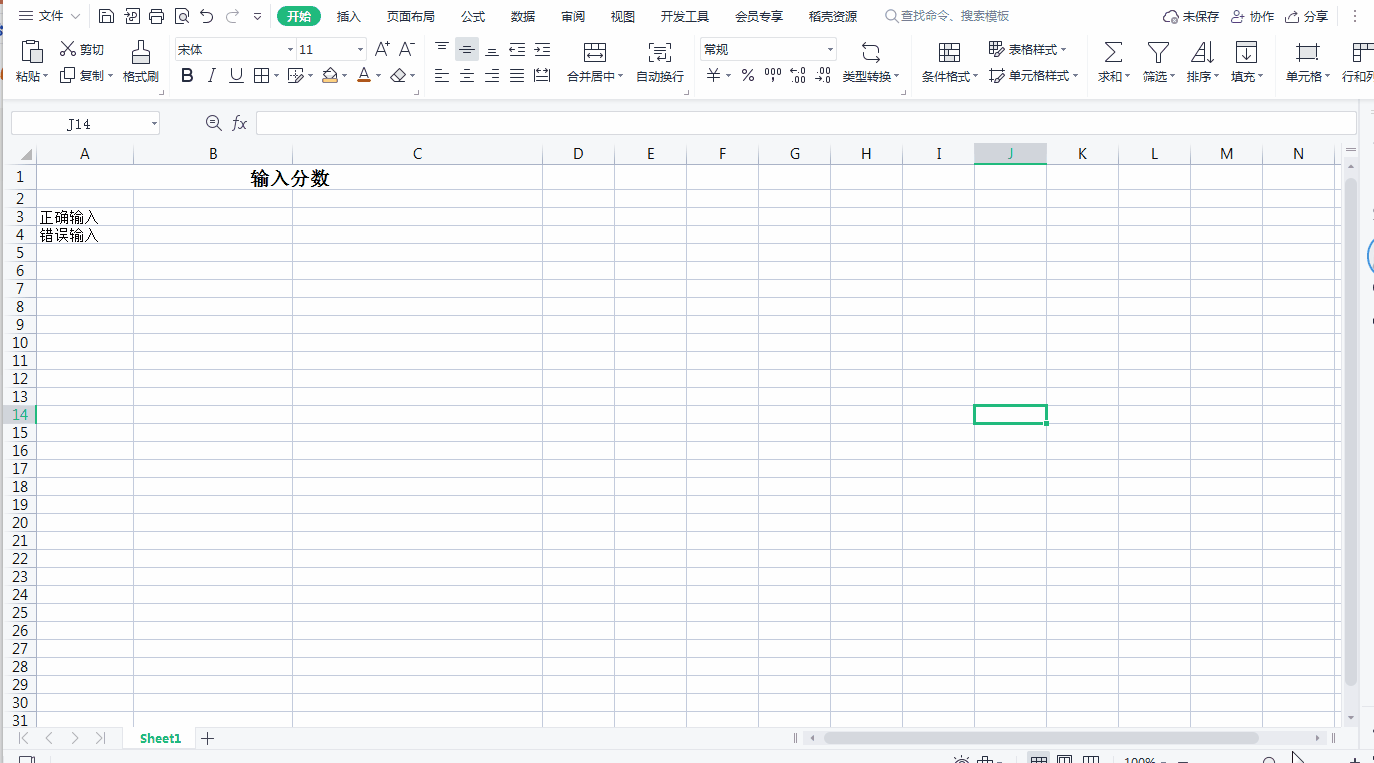Click the Merge and Center (合并居中) icon

(595, 52)
